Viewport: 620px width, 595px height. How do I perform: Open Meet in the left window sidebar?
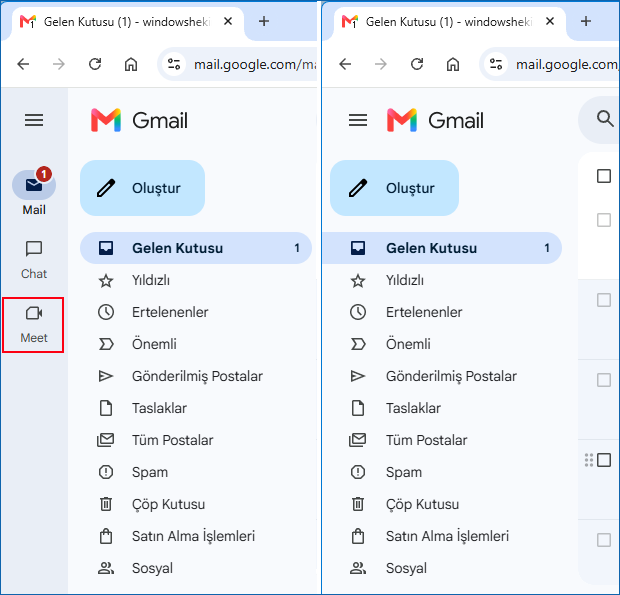(34, 325)
